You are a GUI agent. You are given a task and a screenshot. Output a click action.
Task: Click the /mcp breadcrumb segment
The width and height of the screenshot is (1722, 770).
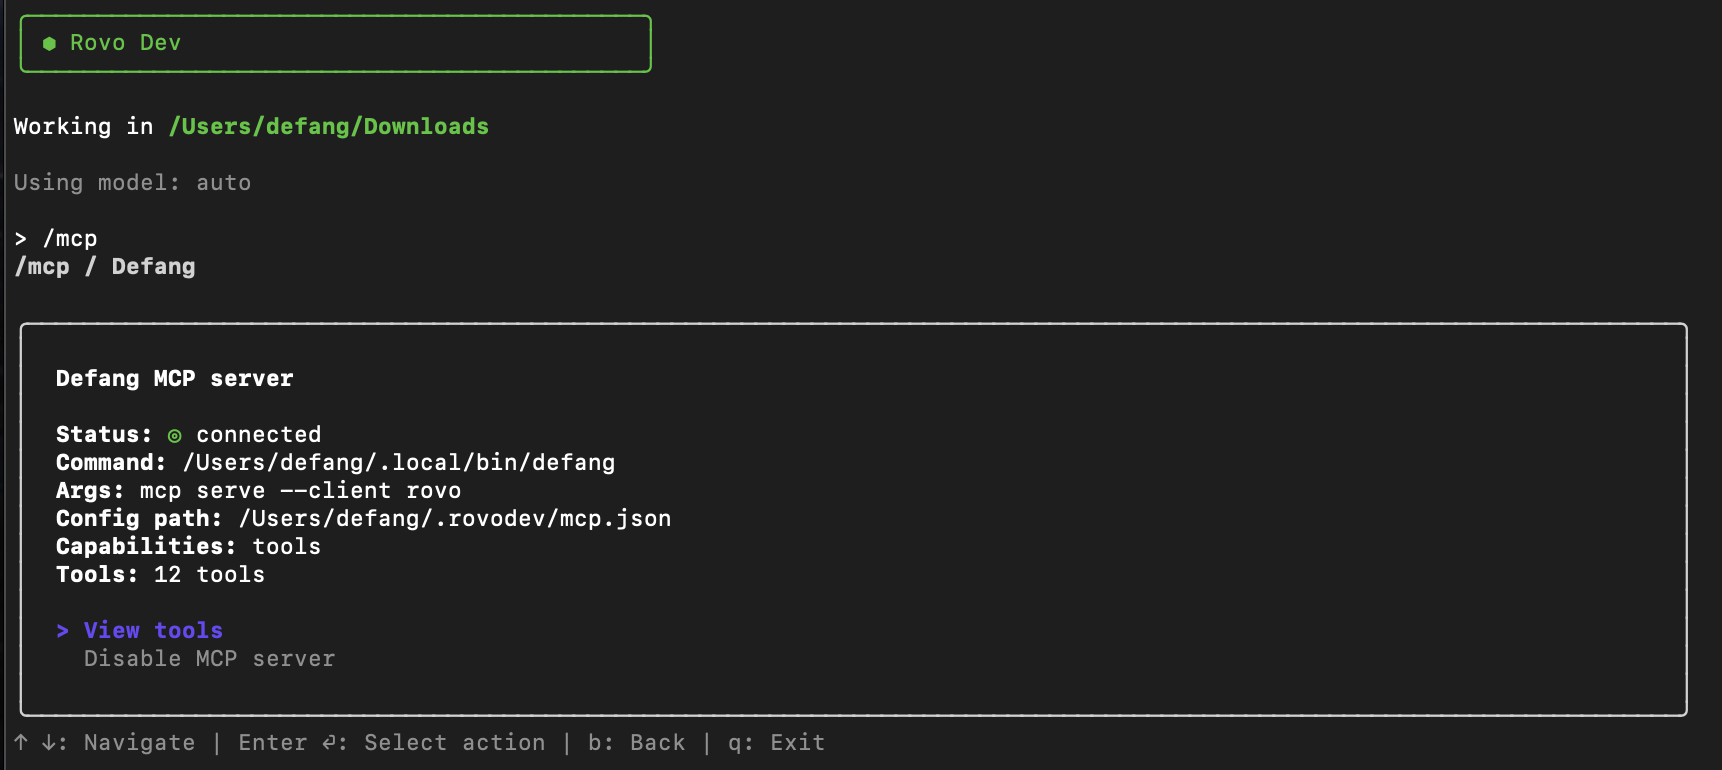click(x=42, y=266)
